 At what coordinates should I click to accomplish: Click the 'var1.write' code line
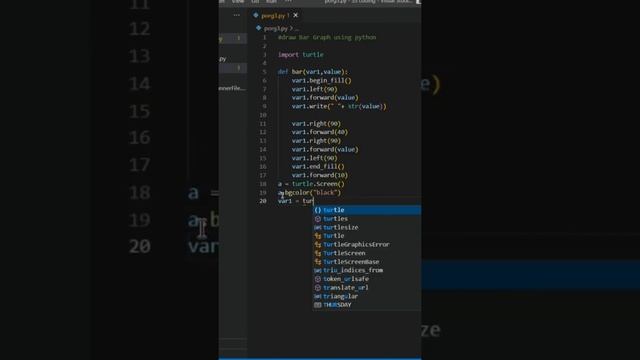tap(339, 106)
